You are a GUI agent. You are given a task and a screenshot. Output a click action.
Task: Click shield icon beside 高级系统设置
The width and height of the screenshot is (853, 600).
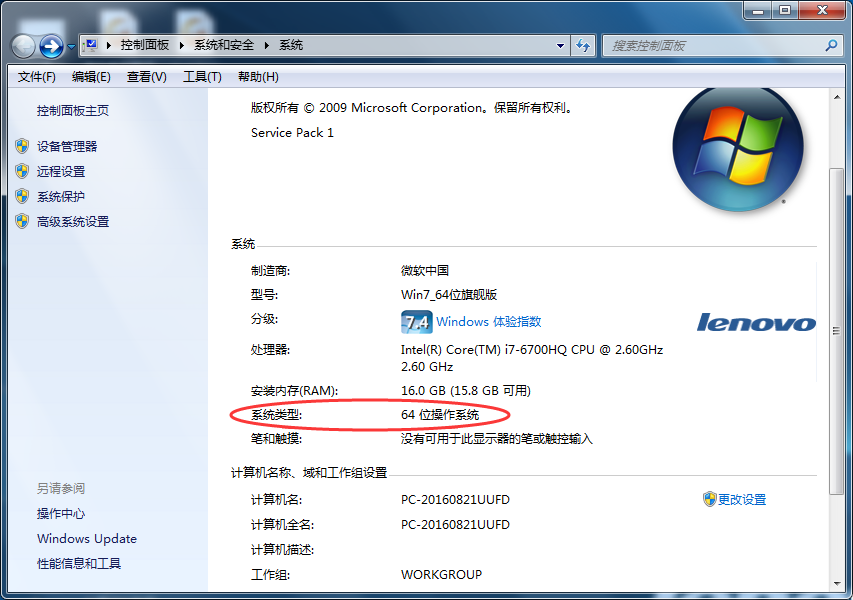22,221
